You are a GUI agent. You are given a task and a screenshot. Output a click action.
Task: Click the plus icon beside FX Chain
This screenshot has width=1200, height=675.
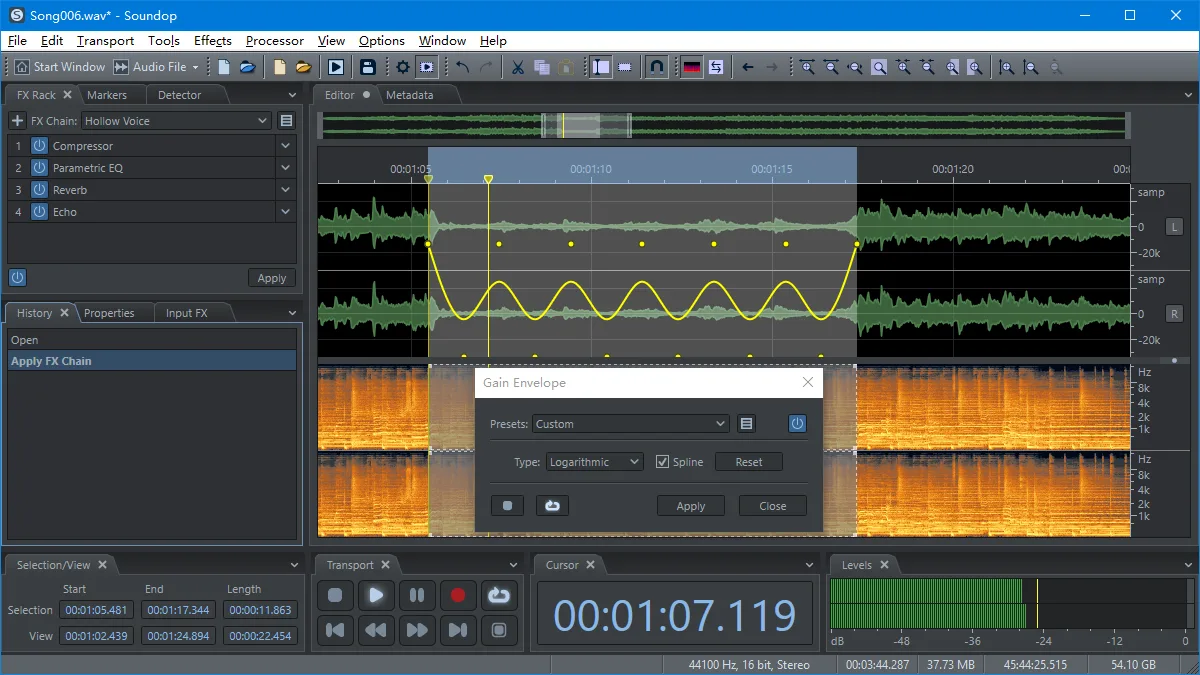tap(17, 121)
